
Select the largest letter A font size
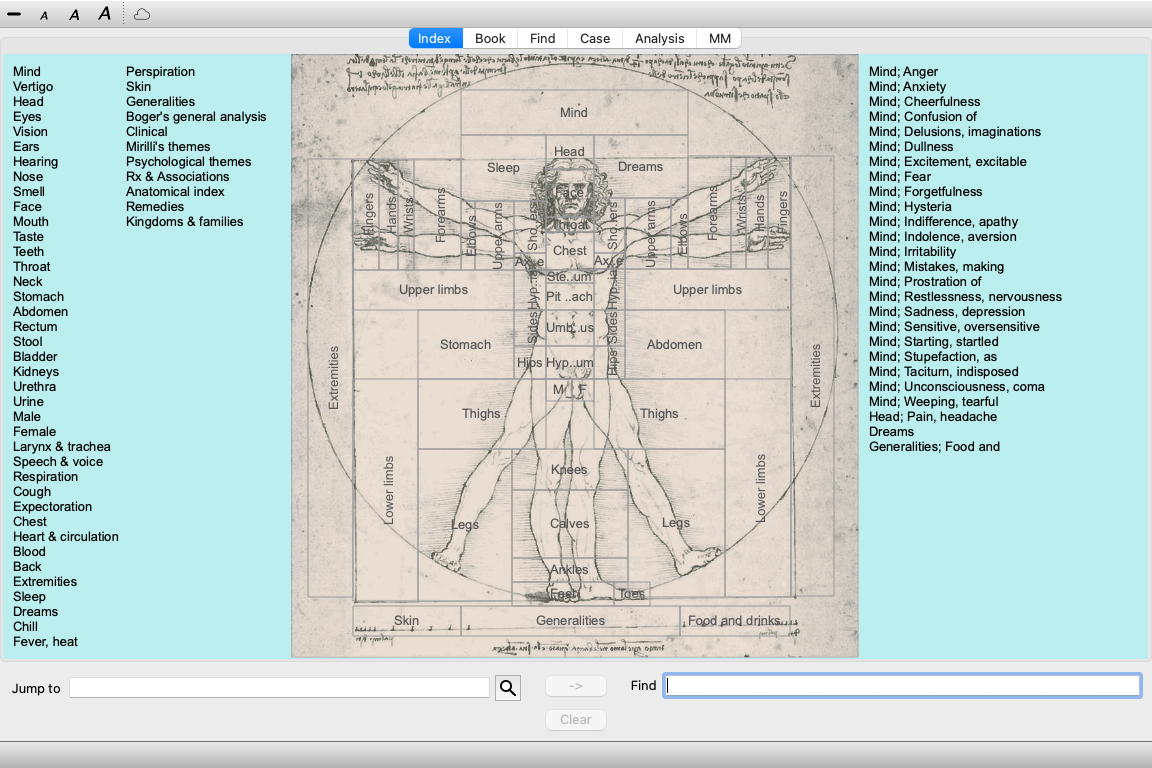[104, 13]
